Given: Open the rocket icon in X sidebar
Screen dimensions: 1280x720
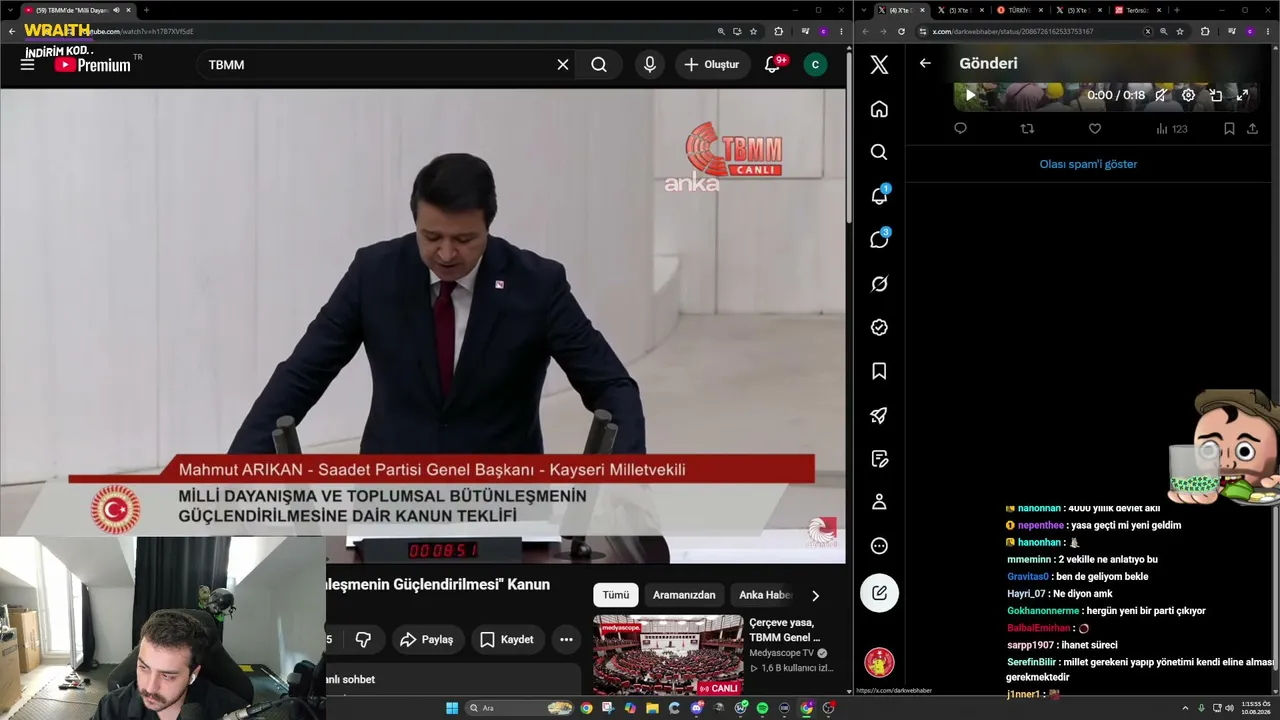Looking at the screenshot, I should click(x=879, y=415).
